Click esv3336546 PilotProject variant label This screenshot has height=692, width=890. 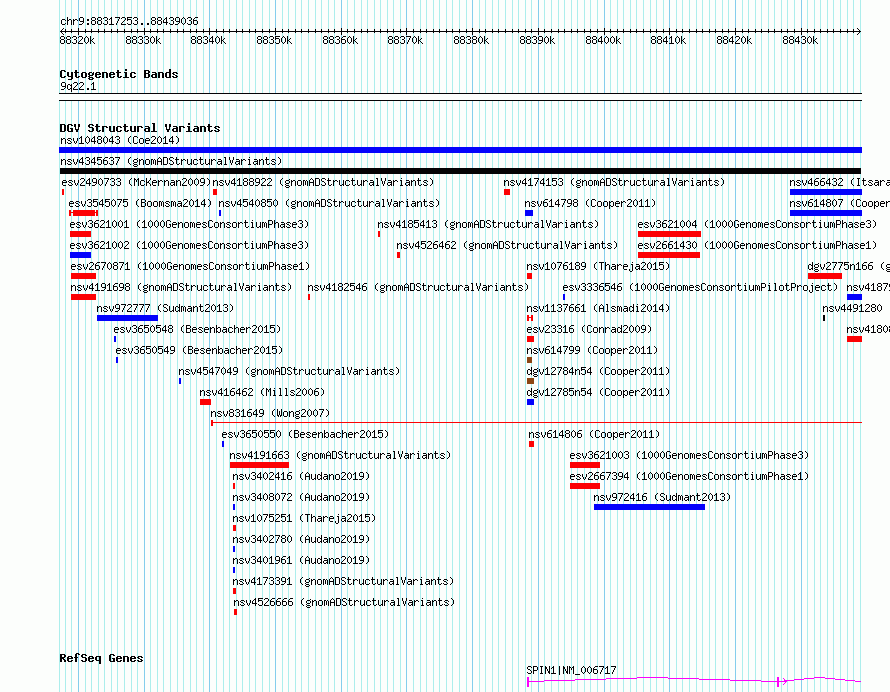point(700,287)
